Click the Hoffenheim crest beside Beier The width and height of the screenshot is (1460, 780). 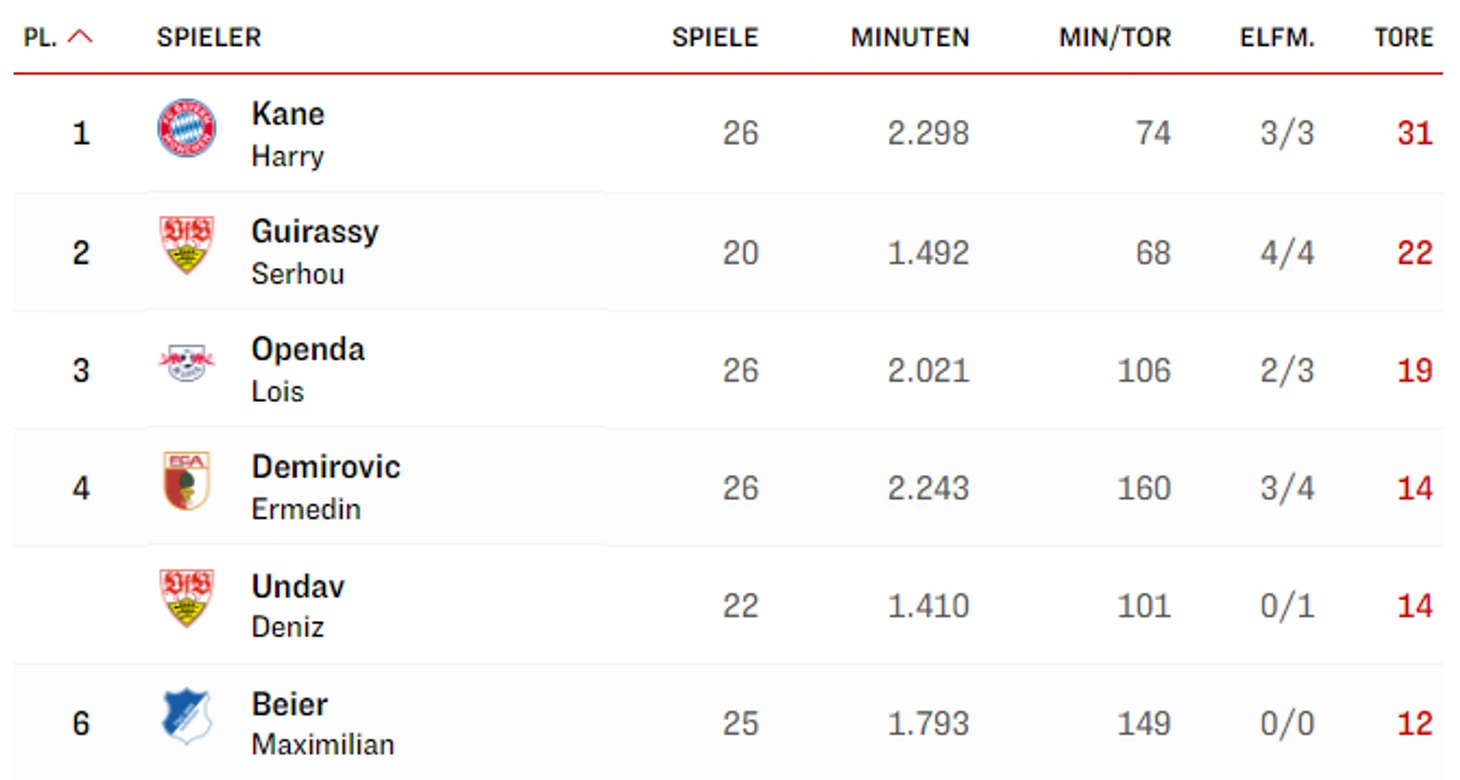point(187,716)
